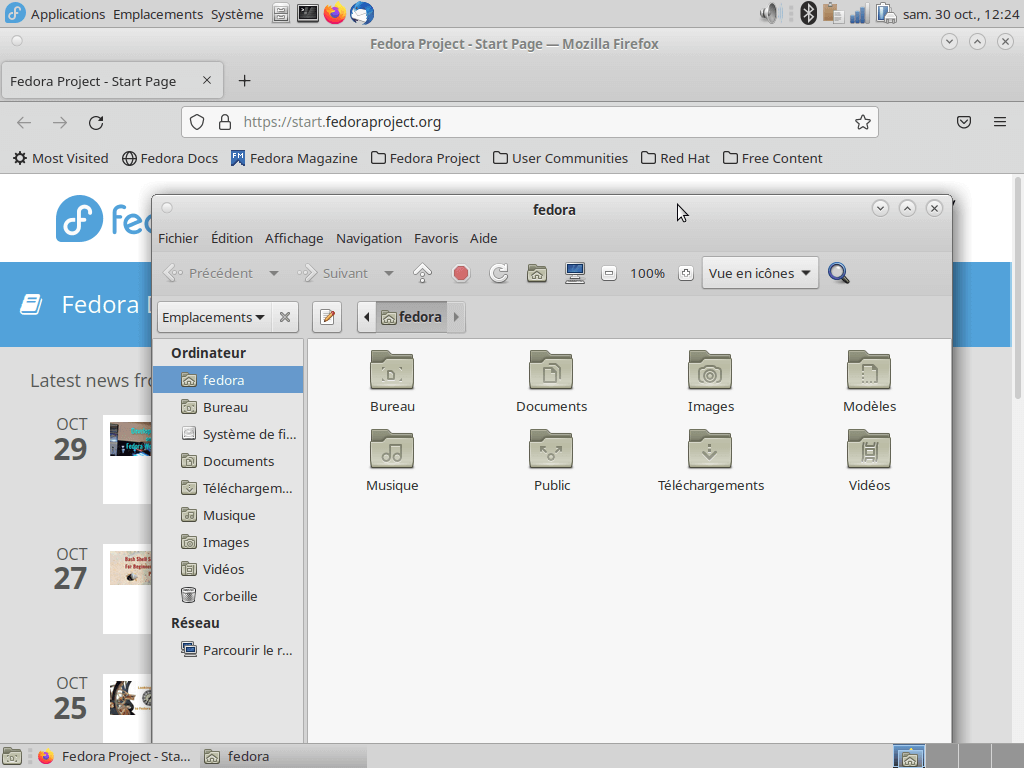
Task: Open the Système panel menu
Action: coord(236,14)
